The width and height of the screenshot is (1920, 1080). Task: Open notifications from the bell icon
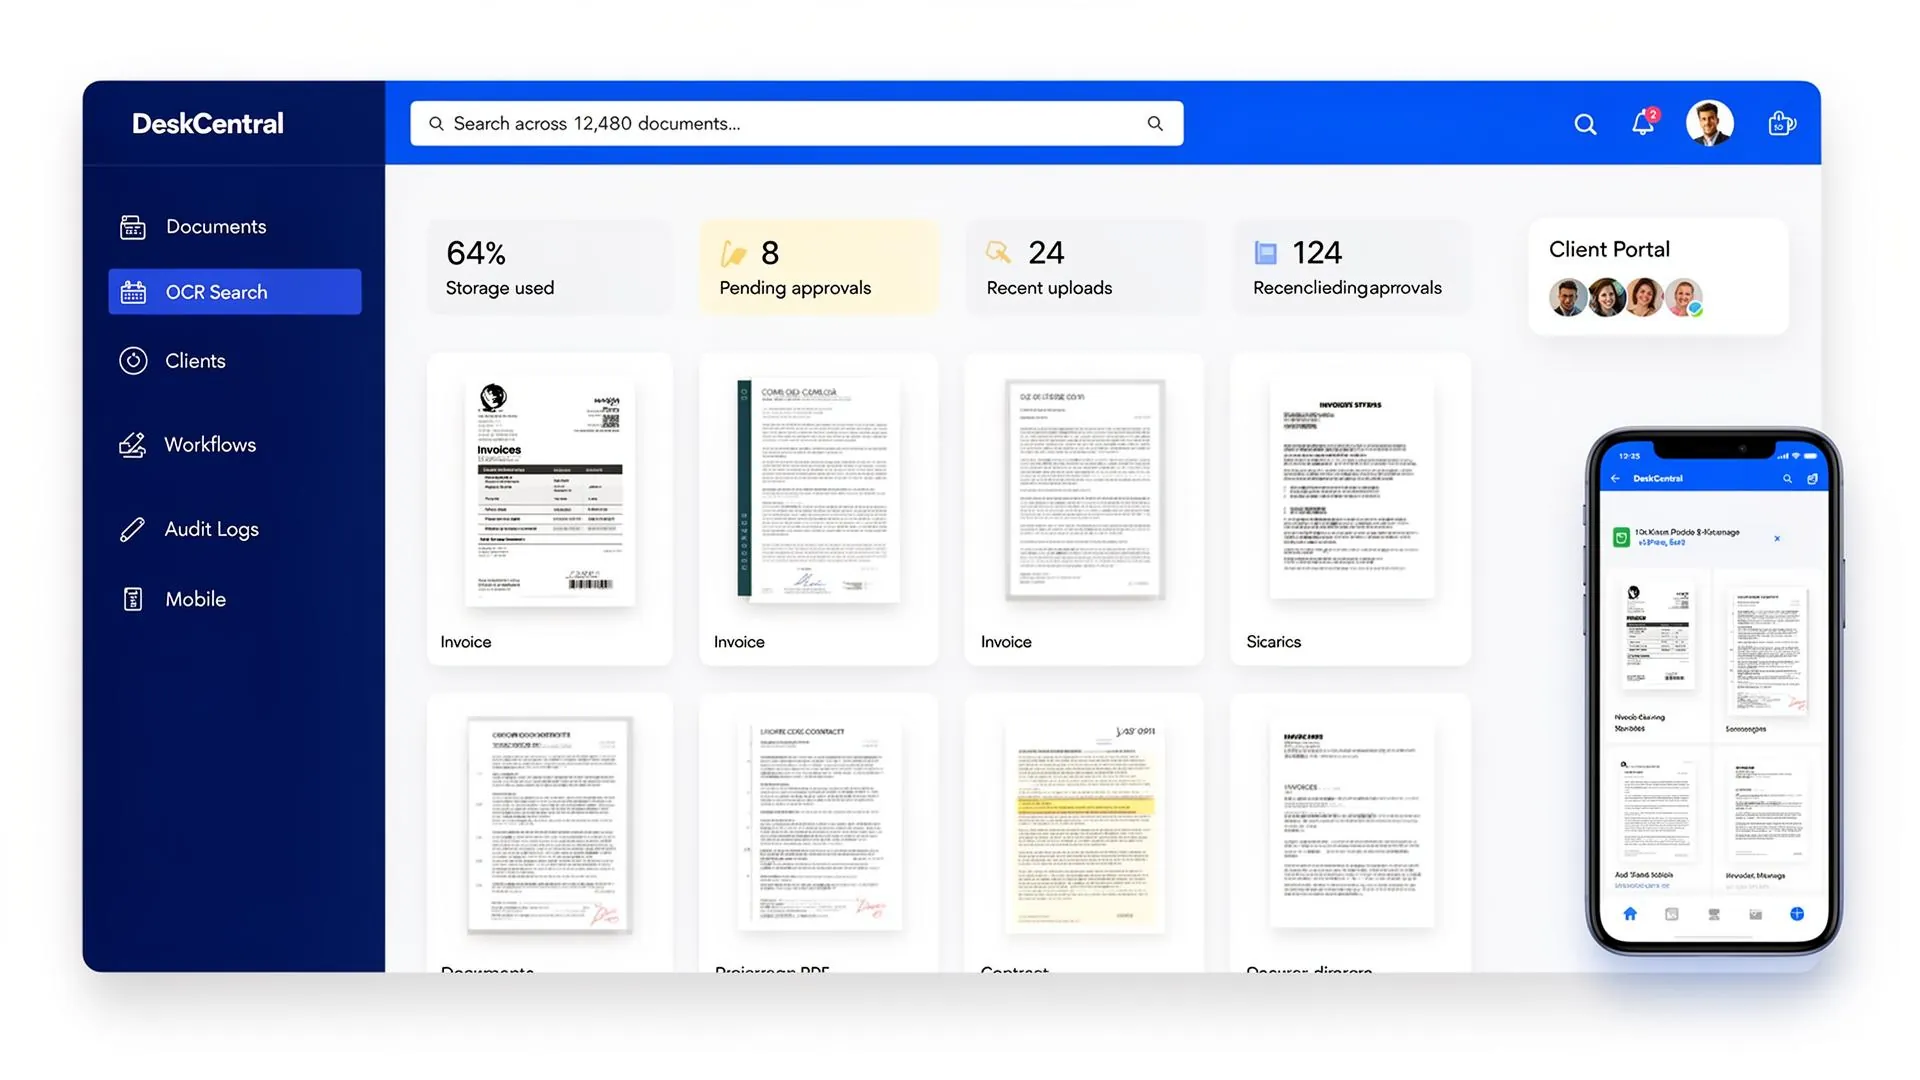[x=1643, y=123]
